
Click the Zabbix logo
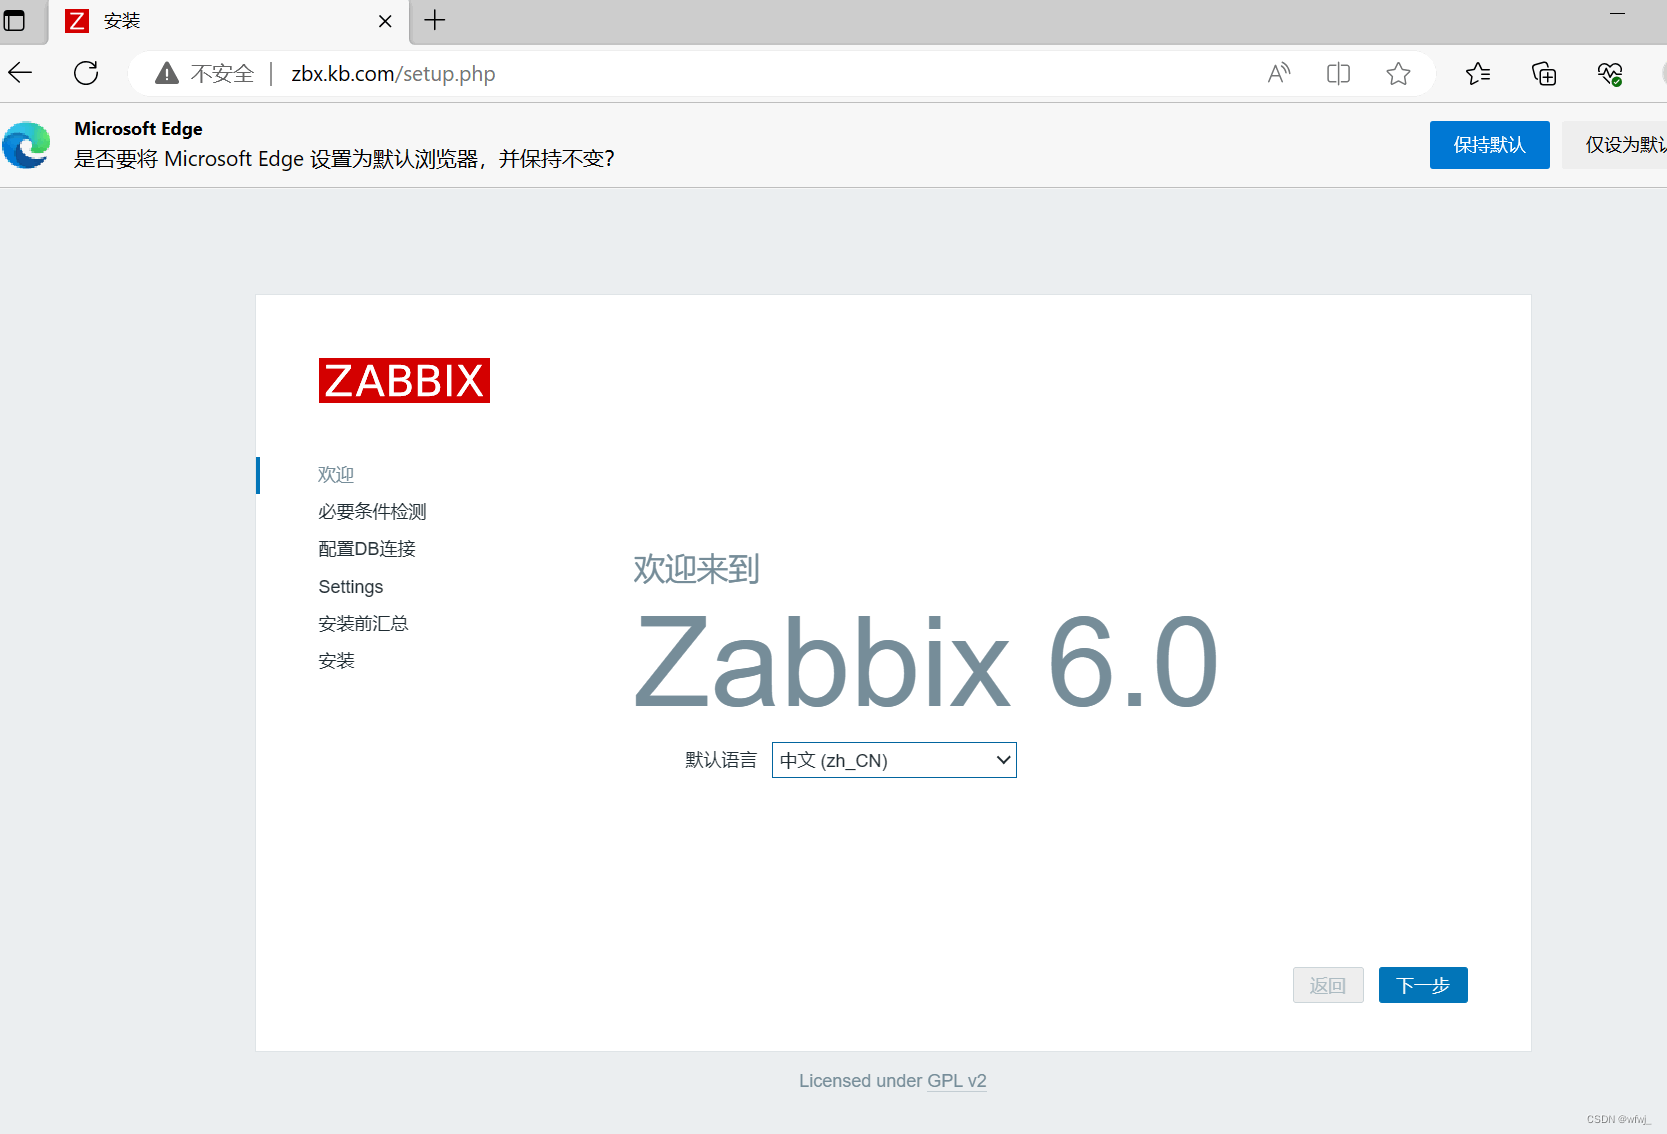(x=404, y=380)
